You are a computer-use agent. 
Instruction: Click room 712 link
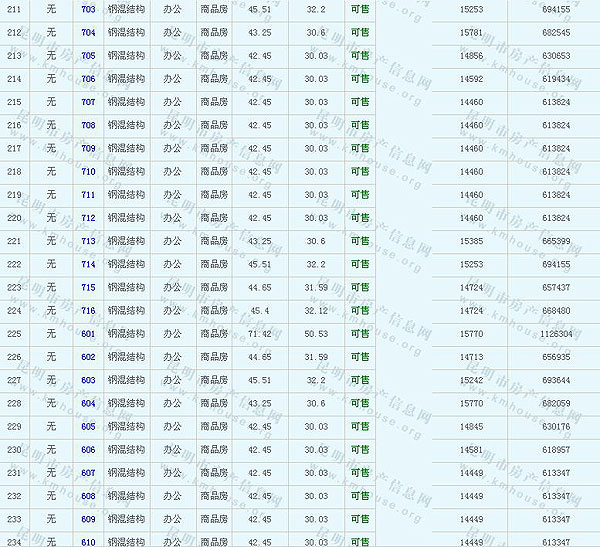(x=88, y=218)
